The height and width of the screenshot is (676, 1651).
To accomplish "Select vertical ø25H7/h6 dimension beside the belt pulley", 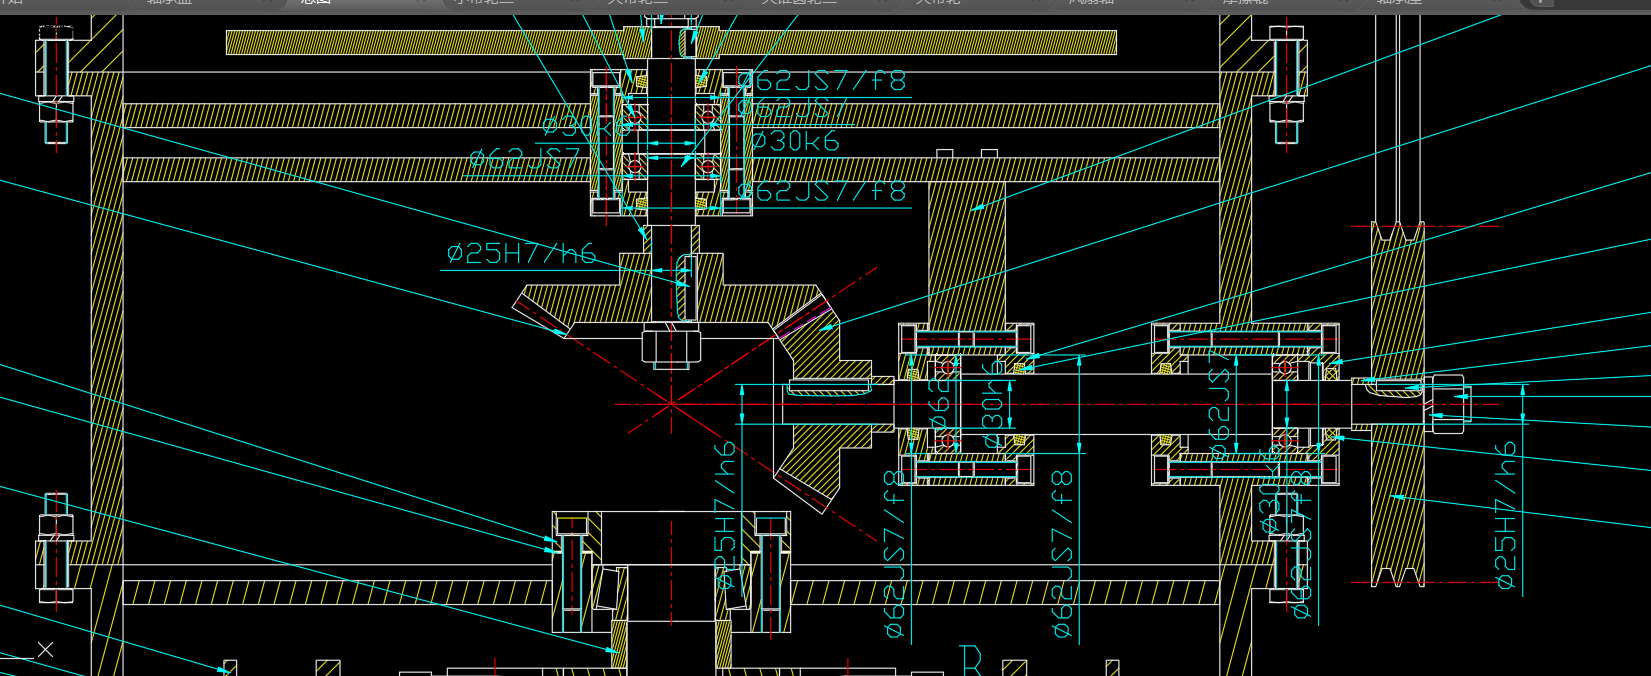I will point(1505,515).
